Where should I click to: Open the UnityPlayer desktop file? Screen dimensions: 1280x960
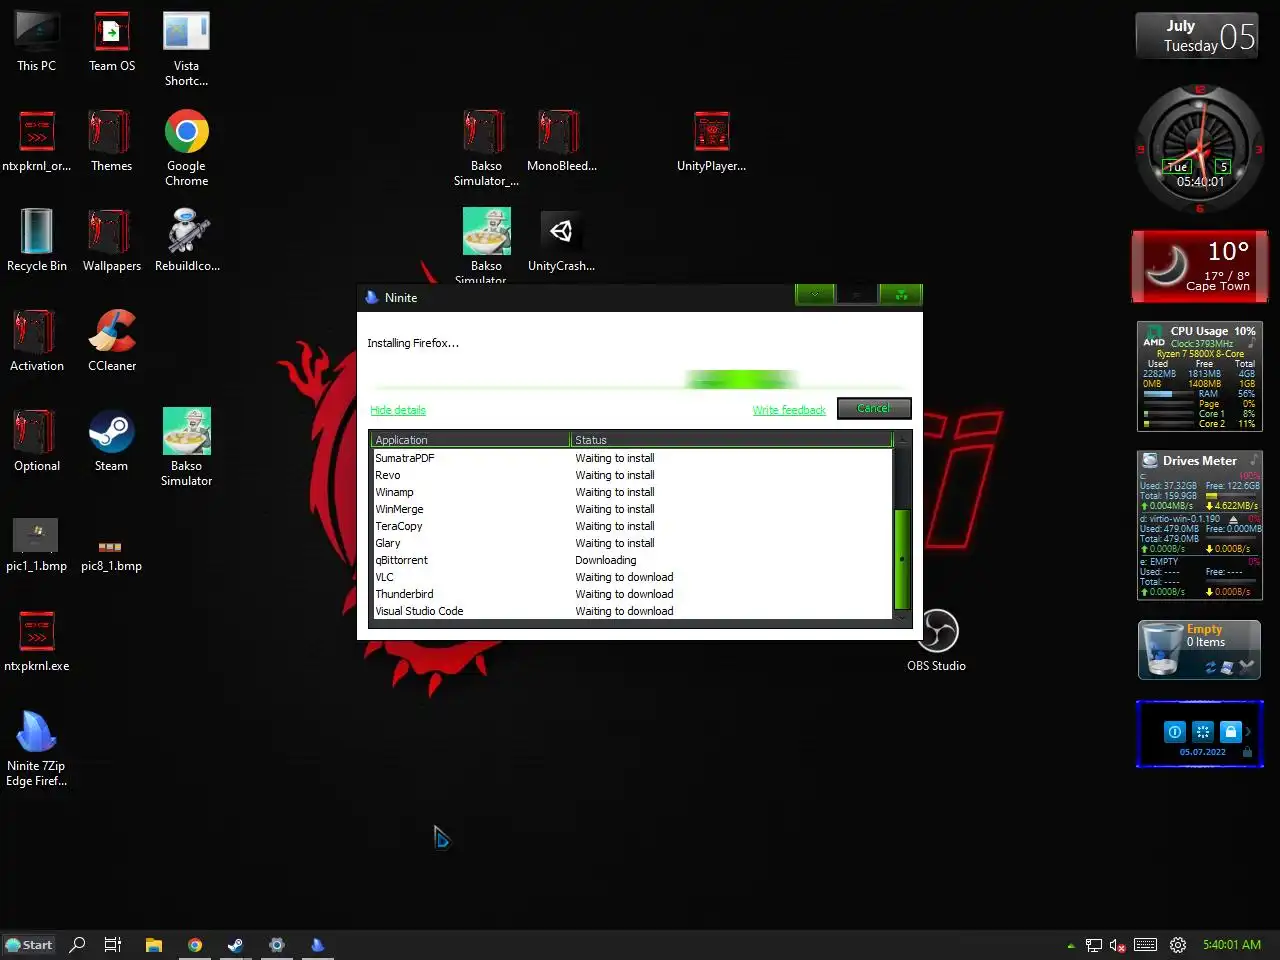coord(711,141)
